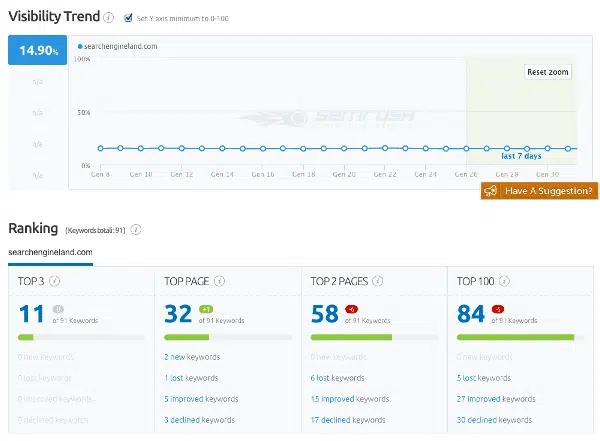This screenshot has height=441, width=600.
Task: Click the 'last 7 days' chart label
Action: [x=521, y=156]
